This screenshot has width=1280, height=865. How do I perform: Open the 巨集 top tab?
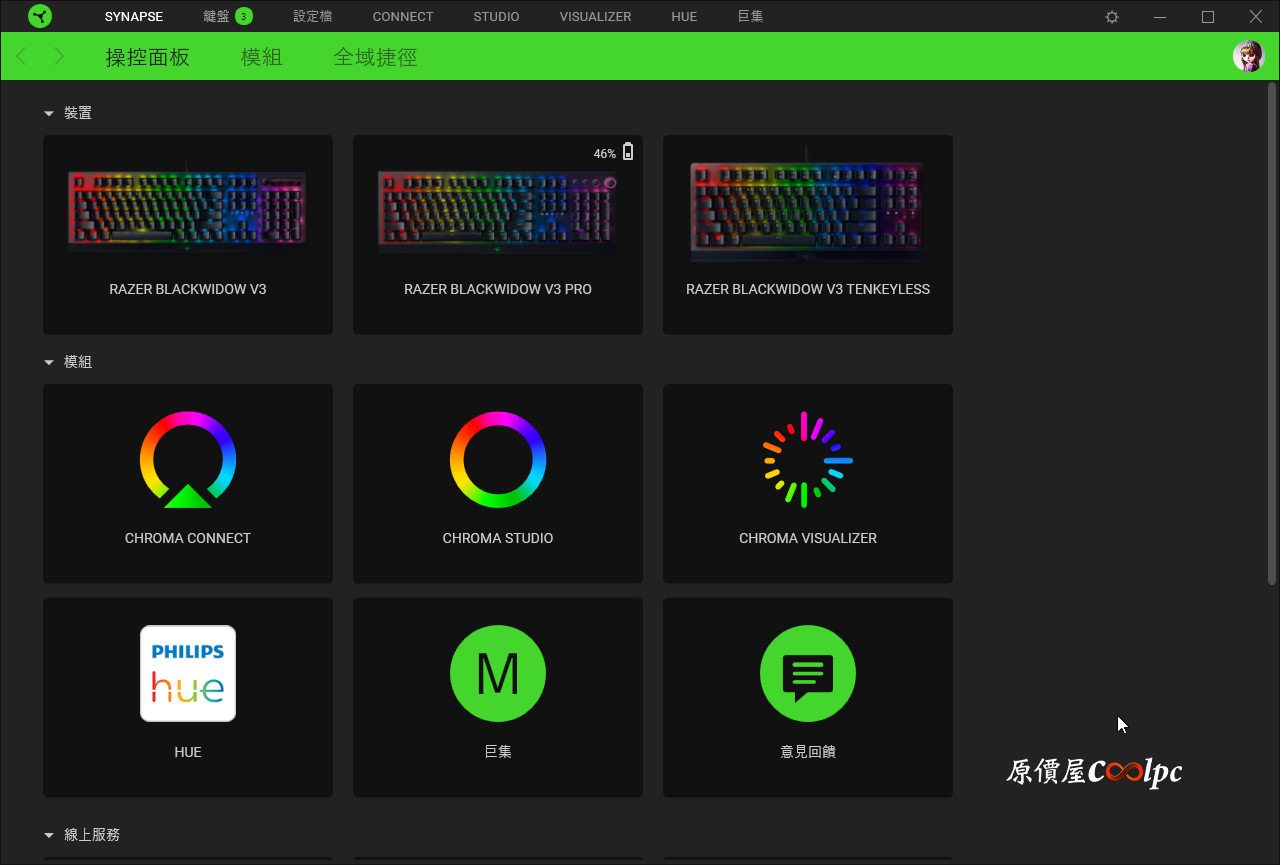click(750, 17)
